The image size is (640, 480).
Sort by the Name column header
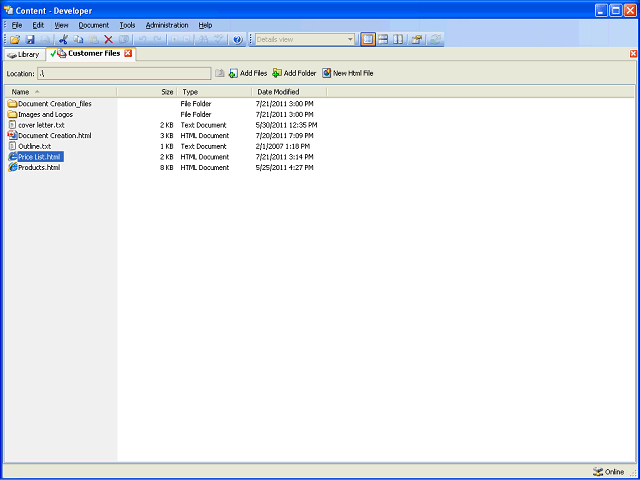[x=61, y=92]
